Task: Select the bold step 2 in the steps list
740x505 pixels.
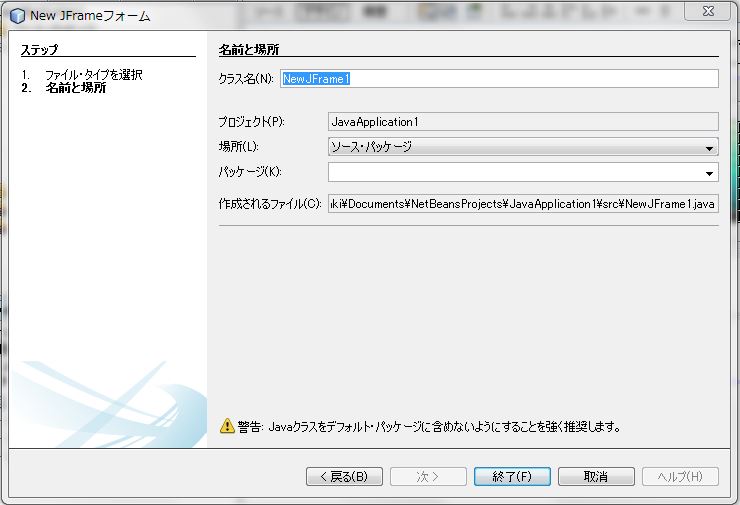Action: pyautogui.click(x=76, y=88)
